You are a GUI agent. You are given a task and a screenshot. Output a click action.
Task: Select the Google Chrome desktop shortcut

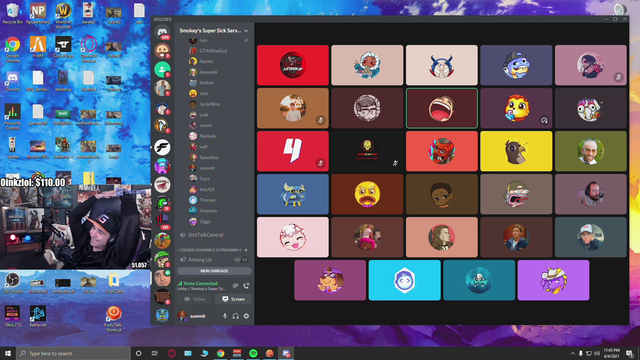coord(13,49)
